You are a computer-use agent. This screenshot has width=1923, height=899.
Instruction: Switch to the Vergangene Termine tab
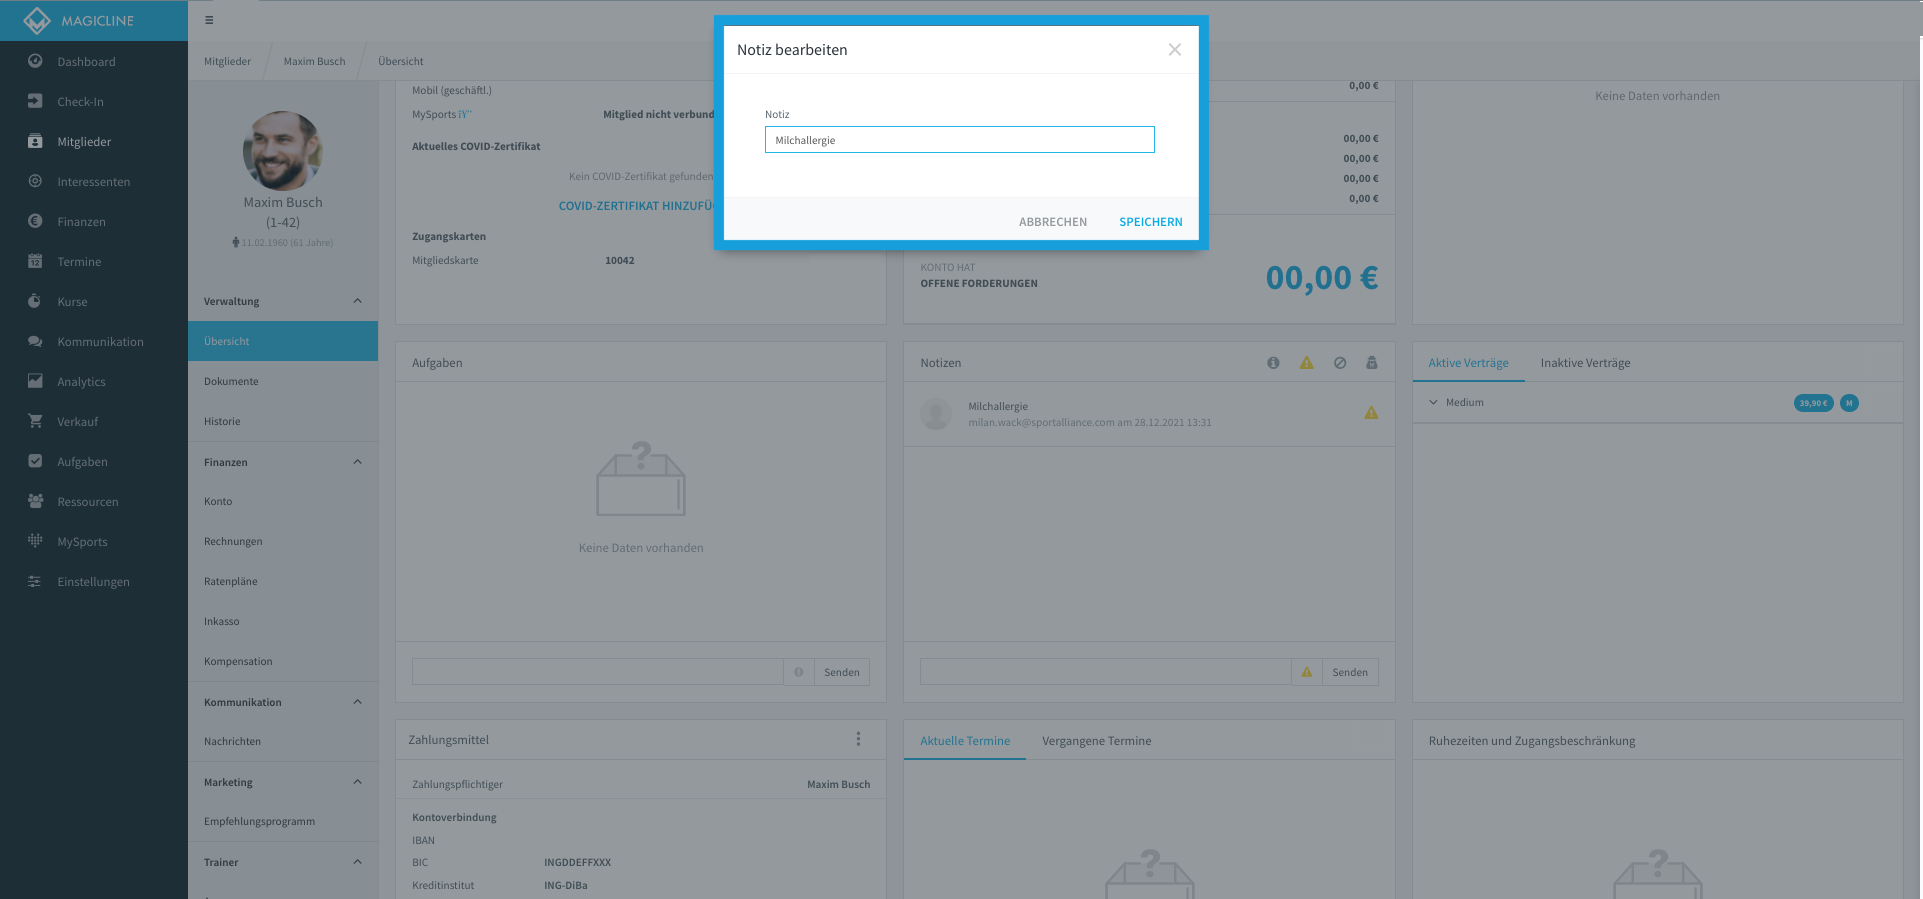pyautogui.click(x=1096, y=741)
